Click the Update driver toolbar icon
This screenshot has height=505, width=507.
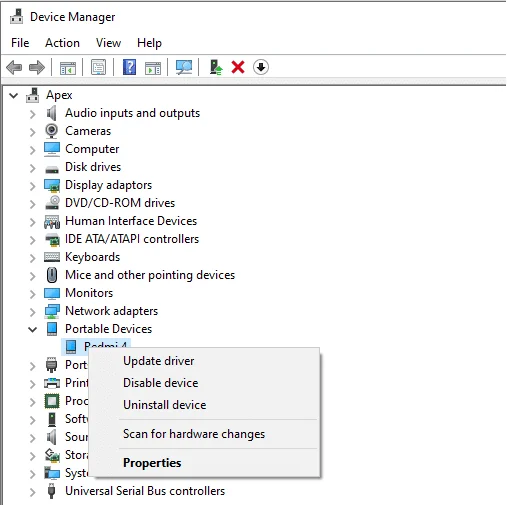tap(216, 67)
